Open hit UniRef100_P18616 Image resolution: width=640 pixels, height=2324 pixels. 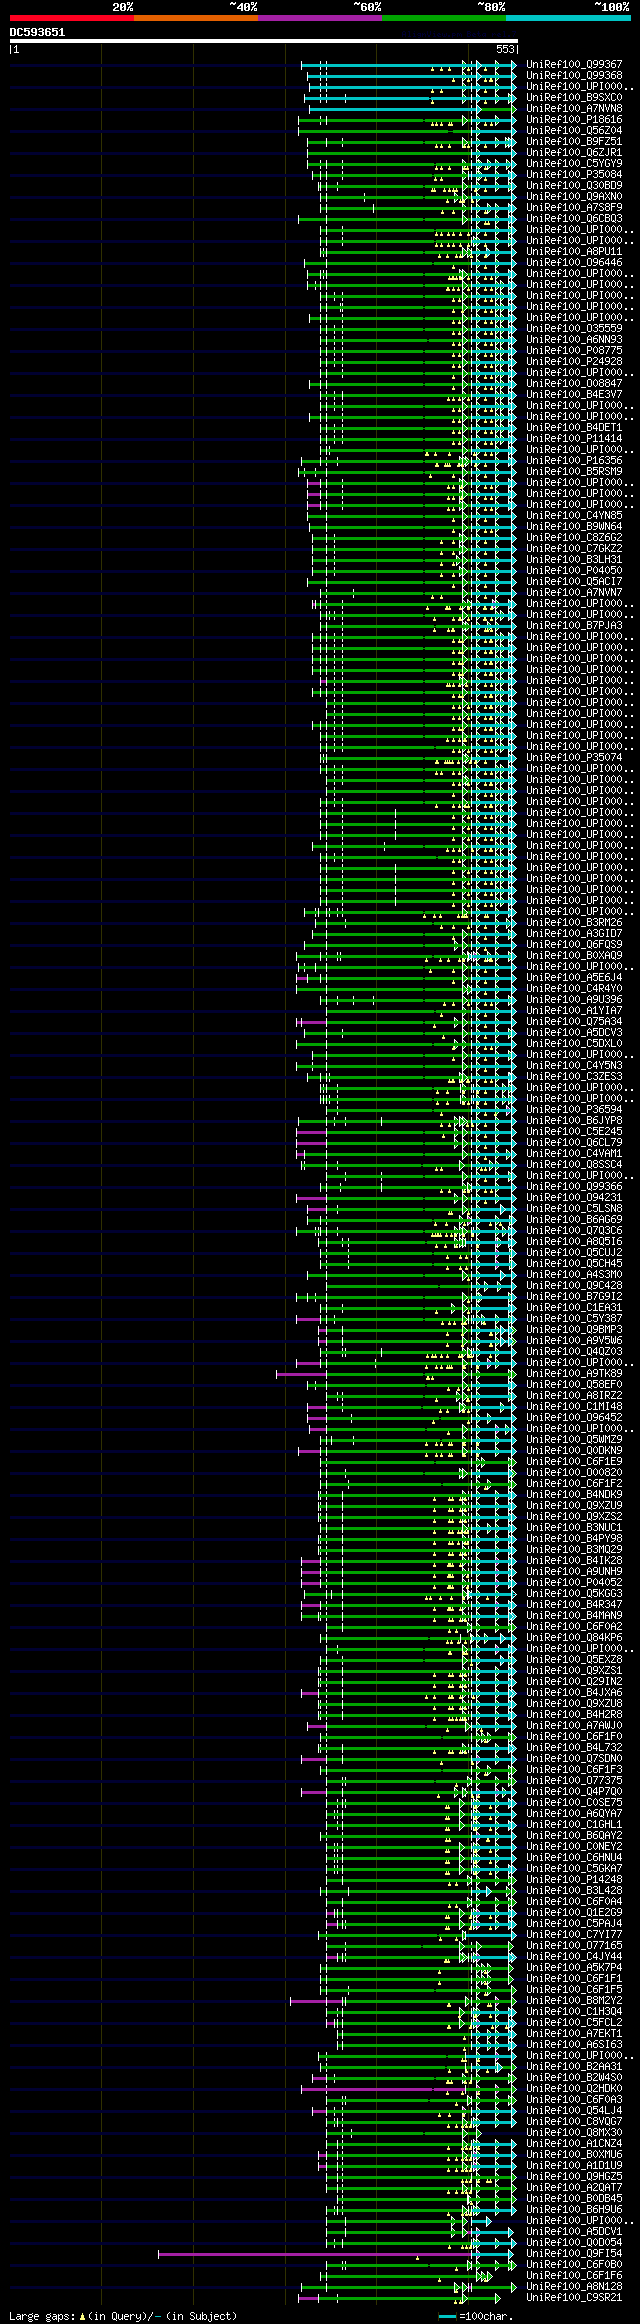(574, 120)
